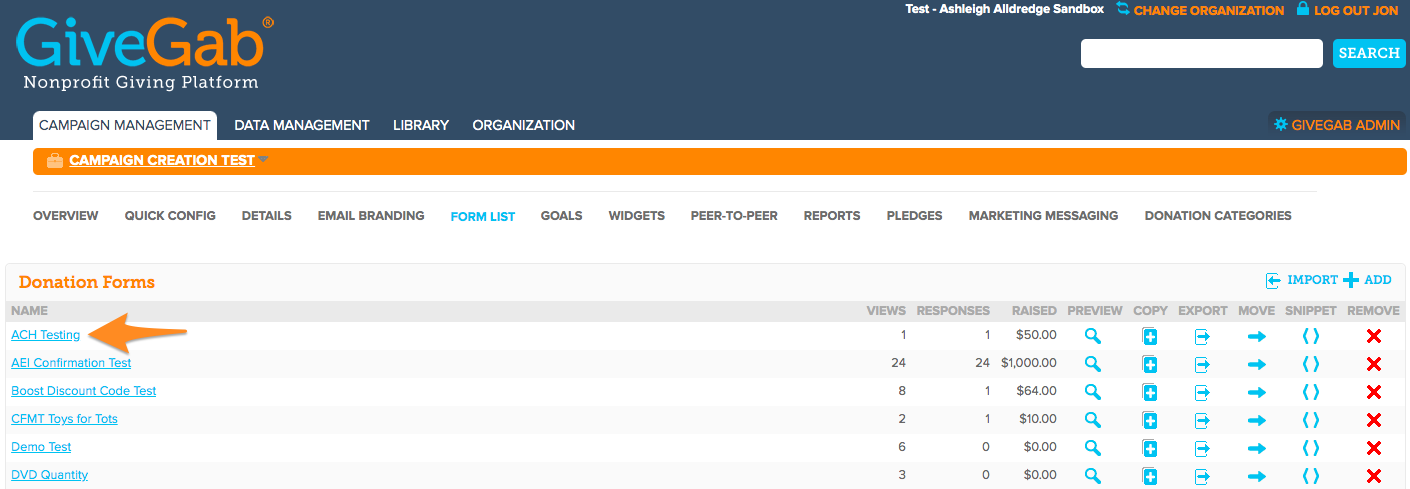Go to the Organization tab
The image size is (1410, 489).
tap(524, 125)
